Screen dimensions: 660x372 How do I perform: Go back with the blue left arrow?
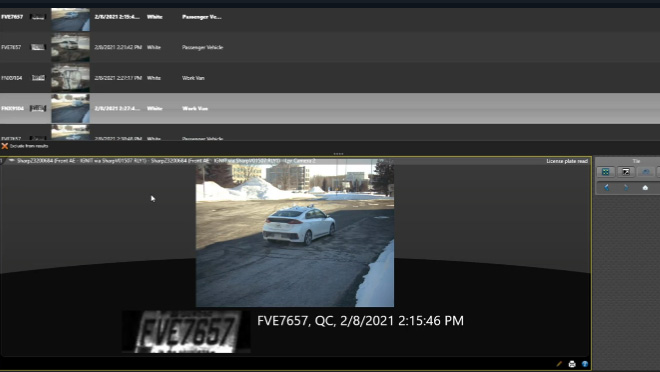[607, 188]
